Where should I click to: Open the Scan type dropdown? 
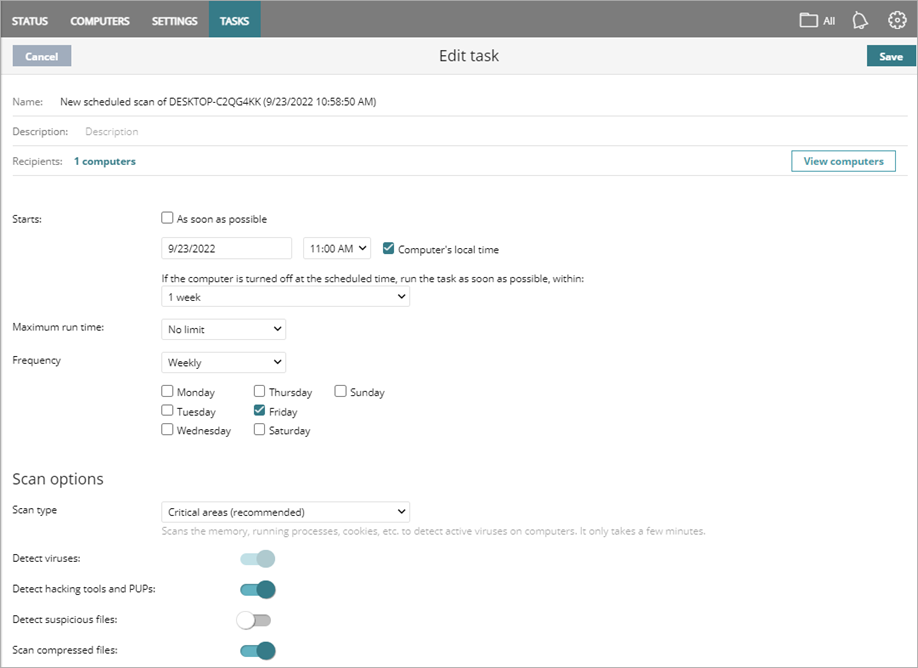pos(285,511)
